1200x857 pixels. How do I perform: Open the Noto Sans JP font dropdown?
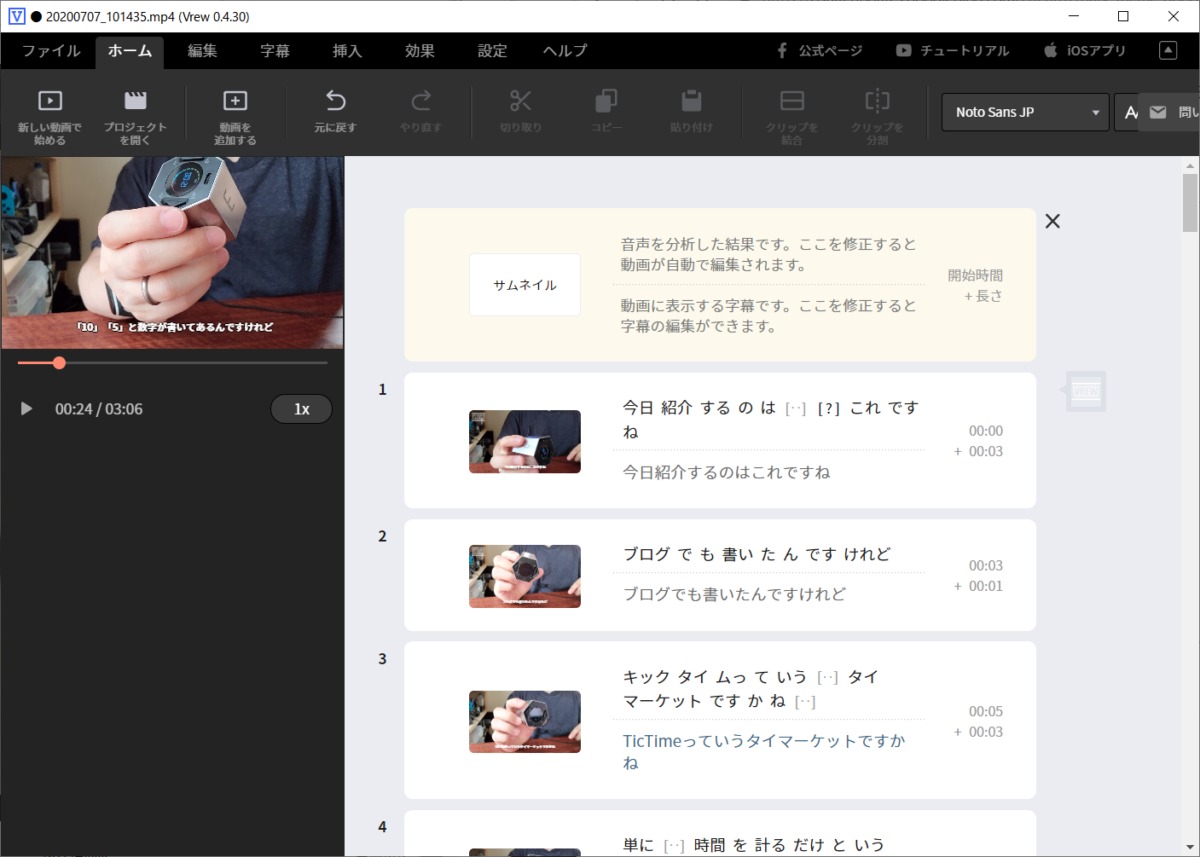[x=1026, y=112]
